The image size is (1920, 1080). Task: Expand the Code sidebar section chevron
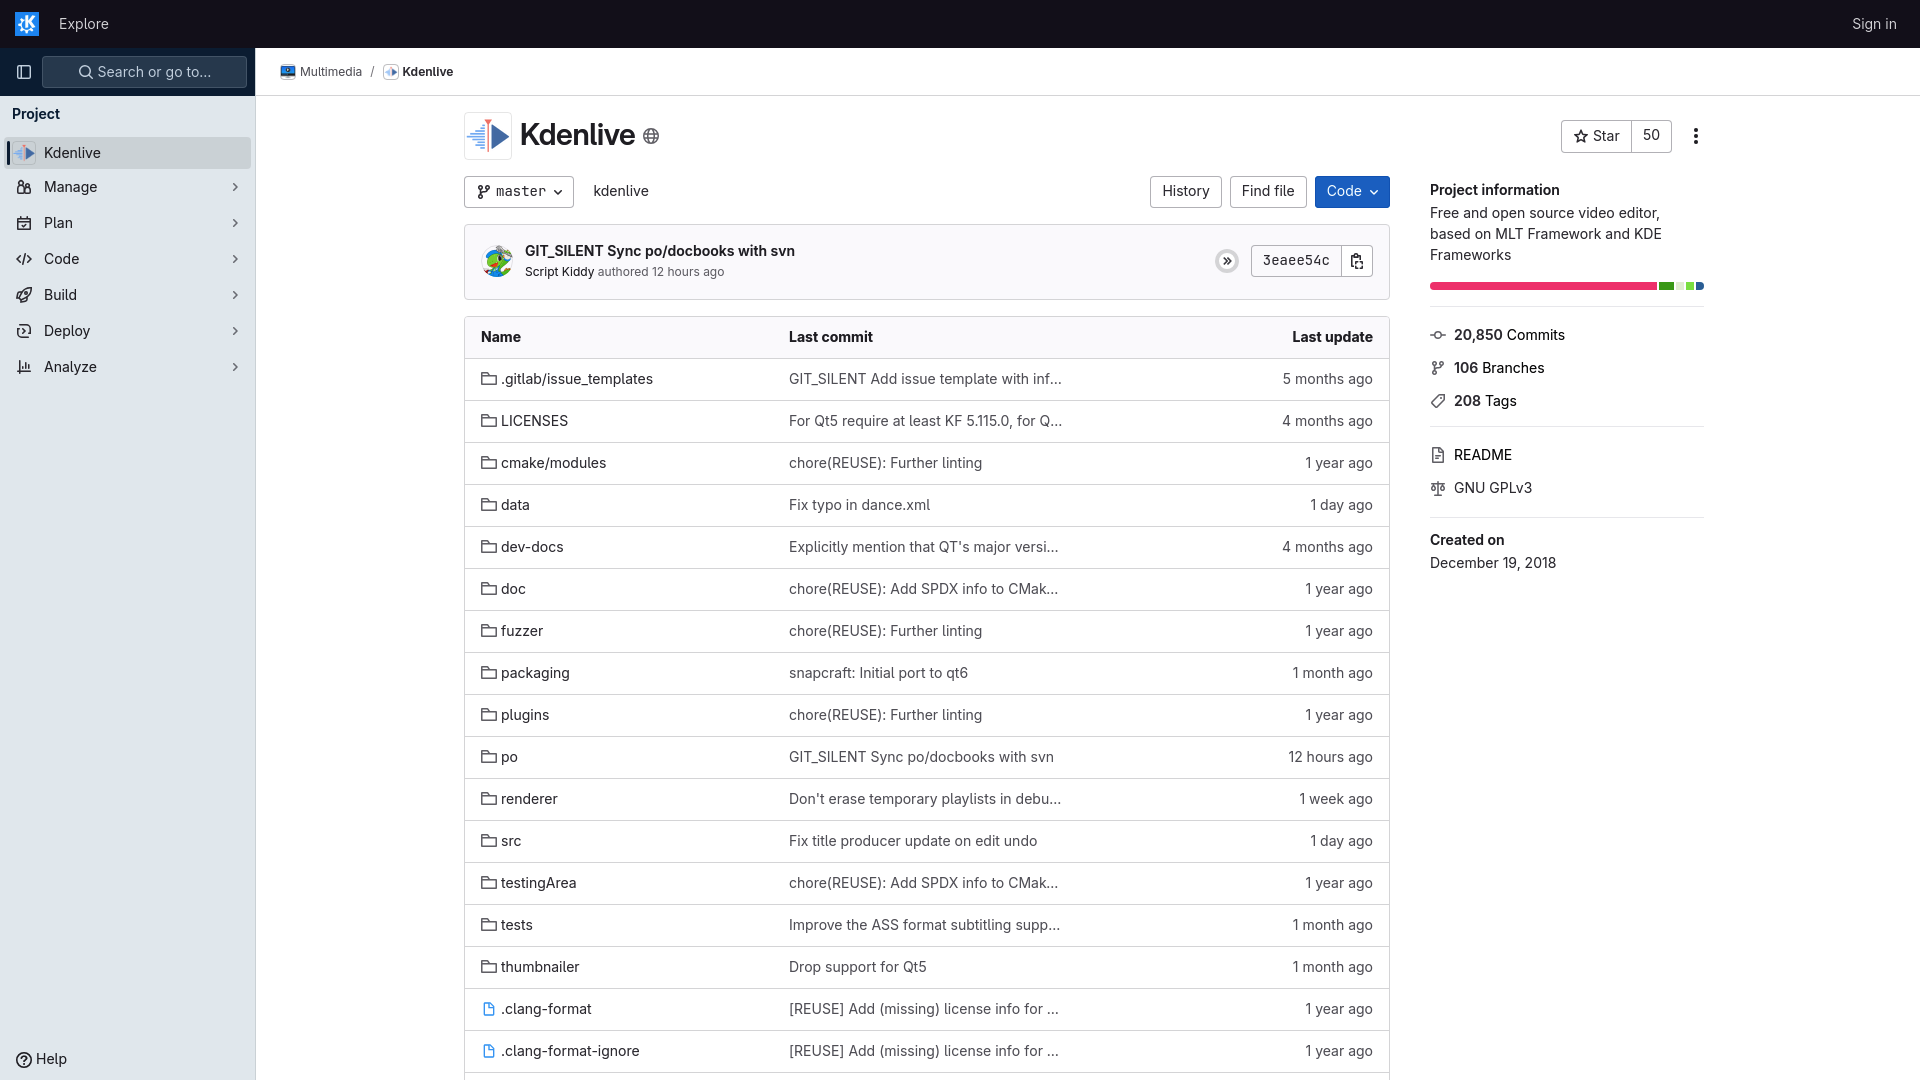tap(235, 259)
